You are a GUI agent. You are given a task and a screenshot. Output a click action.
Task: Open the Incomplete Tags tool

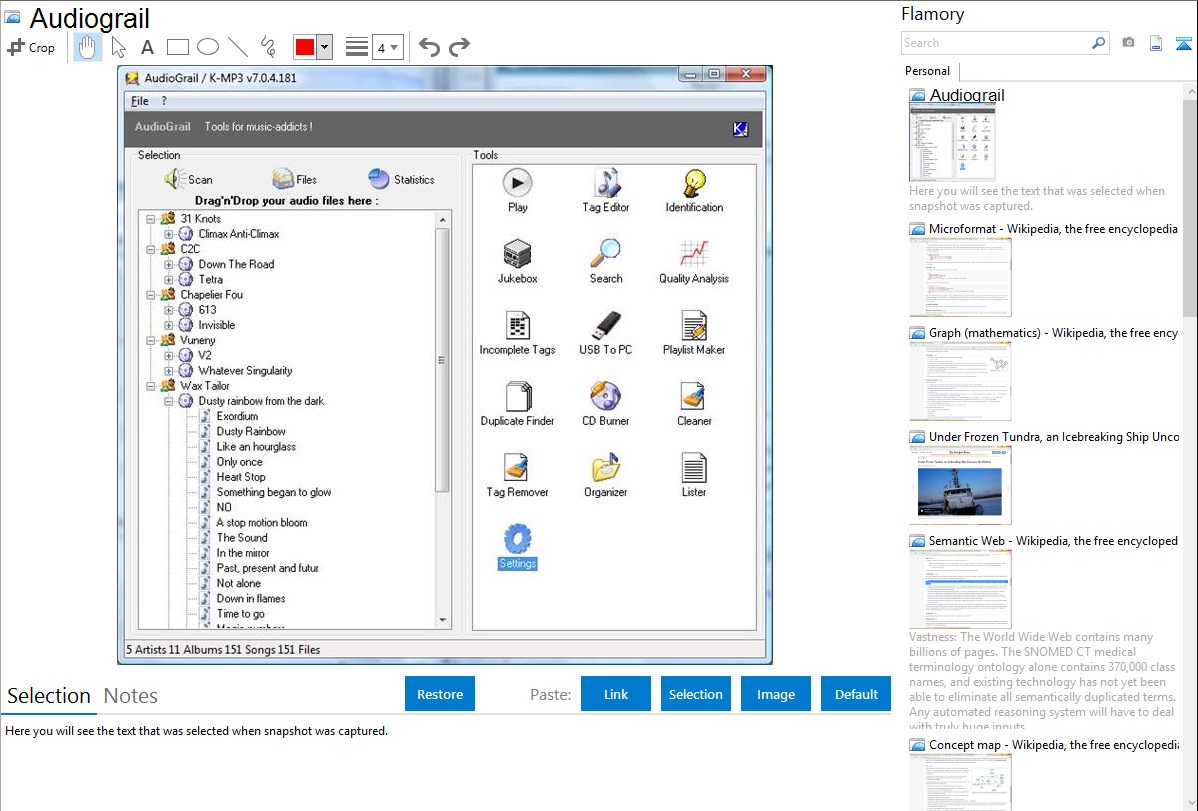(x=517, y=333)
